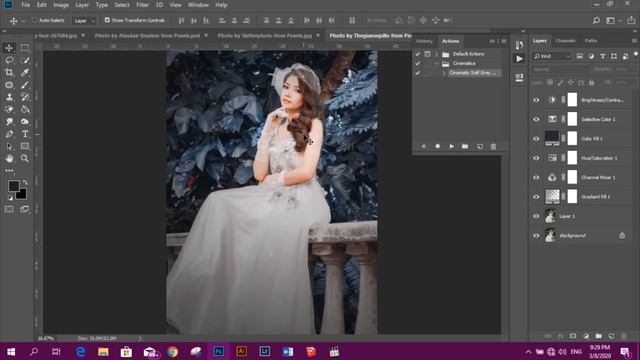Select the Eyedropper tool
Screen dimensions: 640x360
[x=25, y=73]
